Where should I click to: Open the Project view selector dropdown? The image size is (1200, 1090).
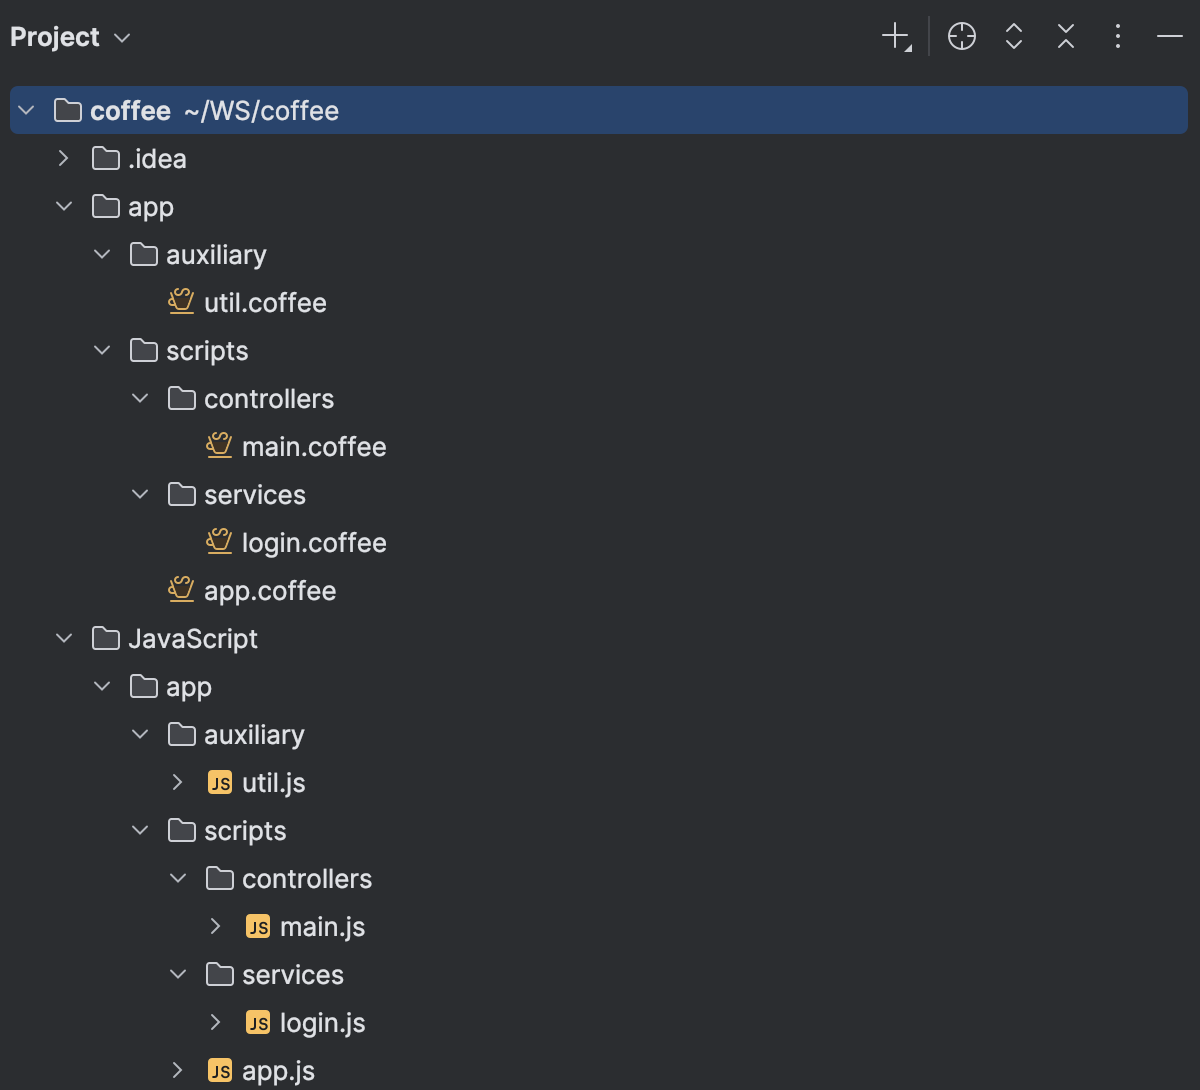click(120, 36)
